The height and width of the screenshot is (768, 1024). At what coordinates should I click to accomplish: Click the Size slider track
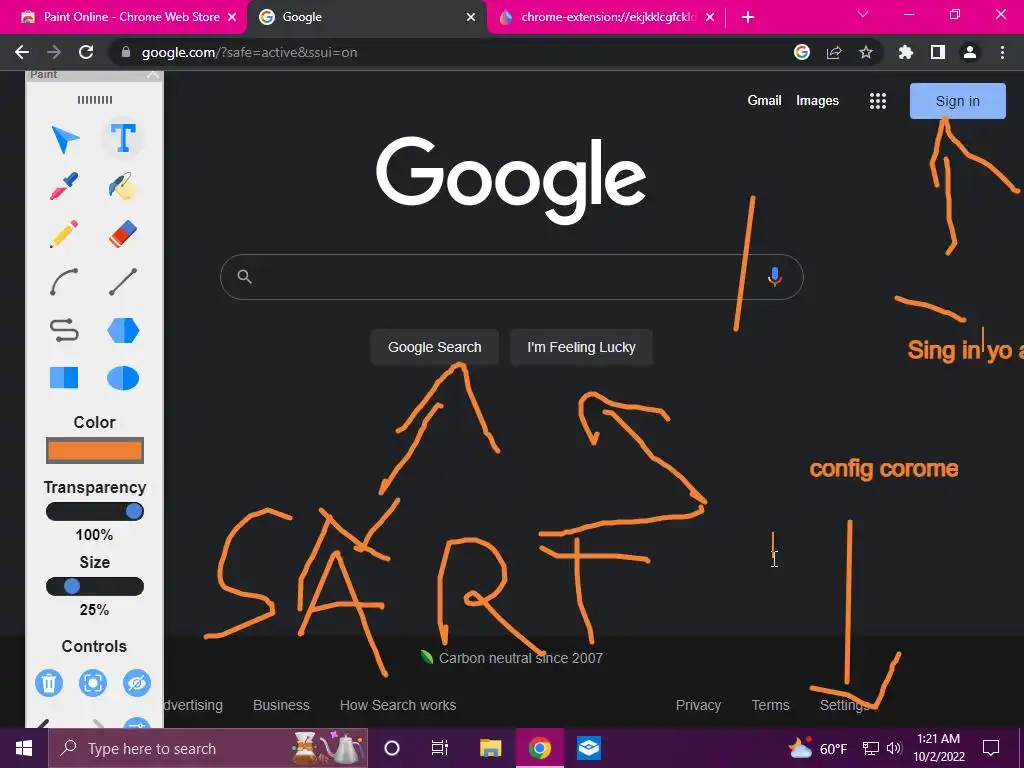95,586
